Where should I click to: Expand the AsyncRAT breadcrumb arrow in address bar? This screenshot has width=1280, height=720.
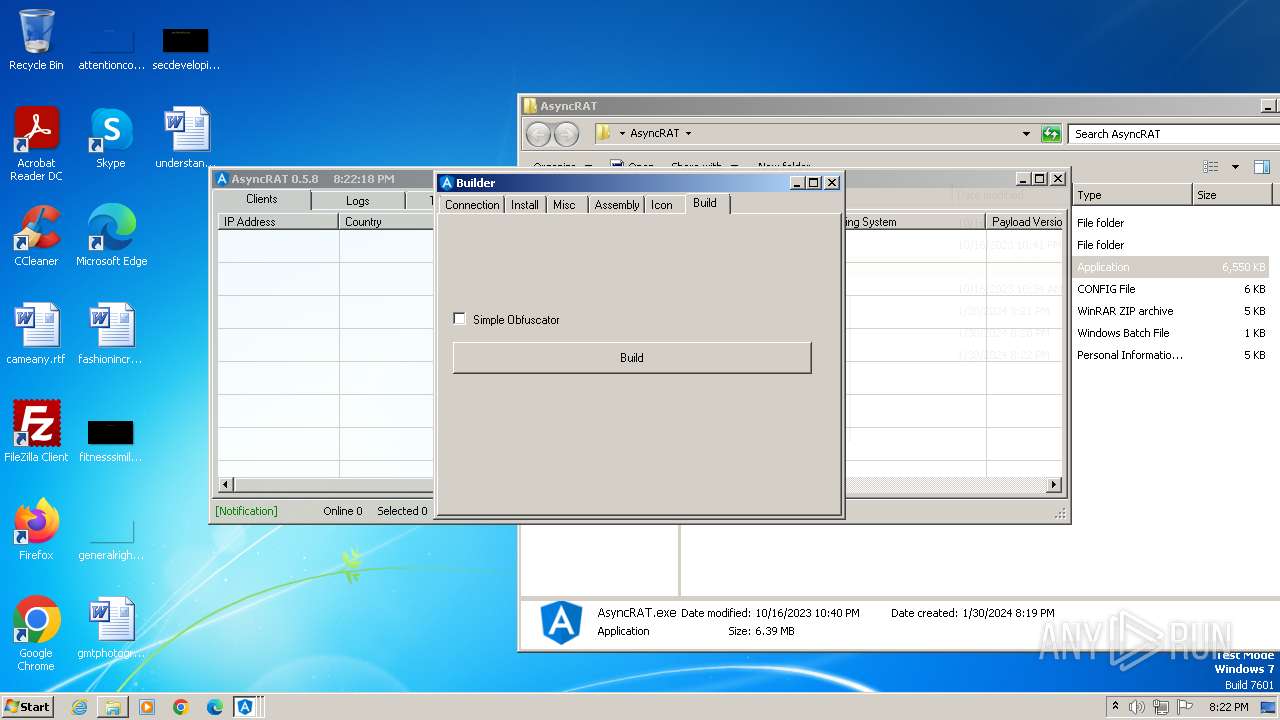pyautogui.click(x=688, y=133)
